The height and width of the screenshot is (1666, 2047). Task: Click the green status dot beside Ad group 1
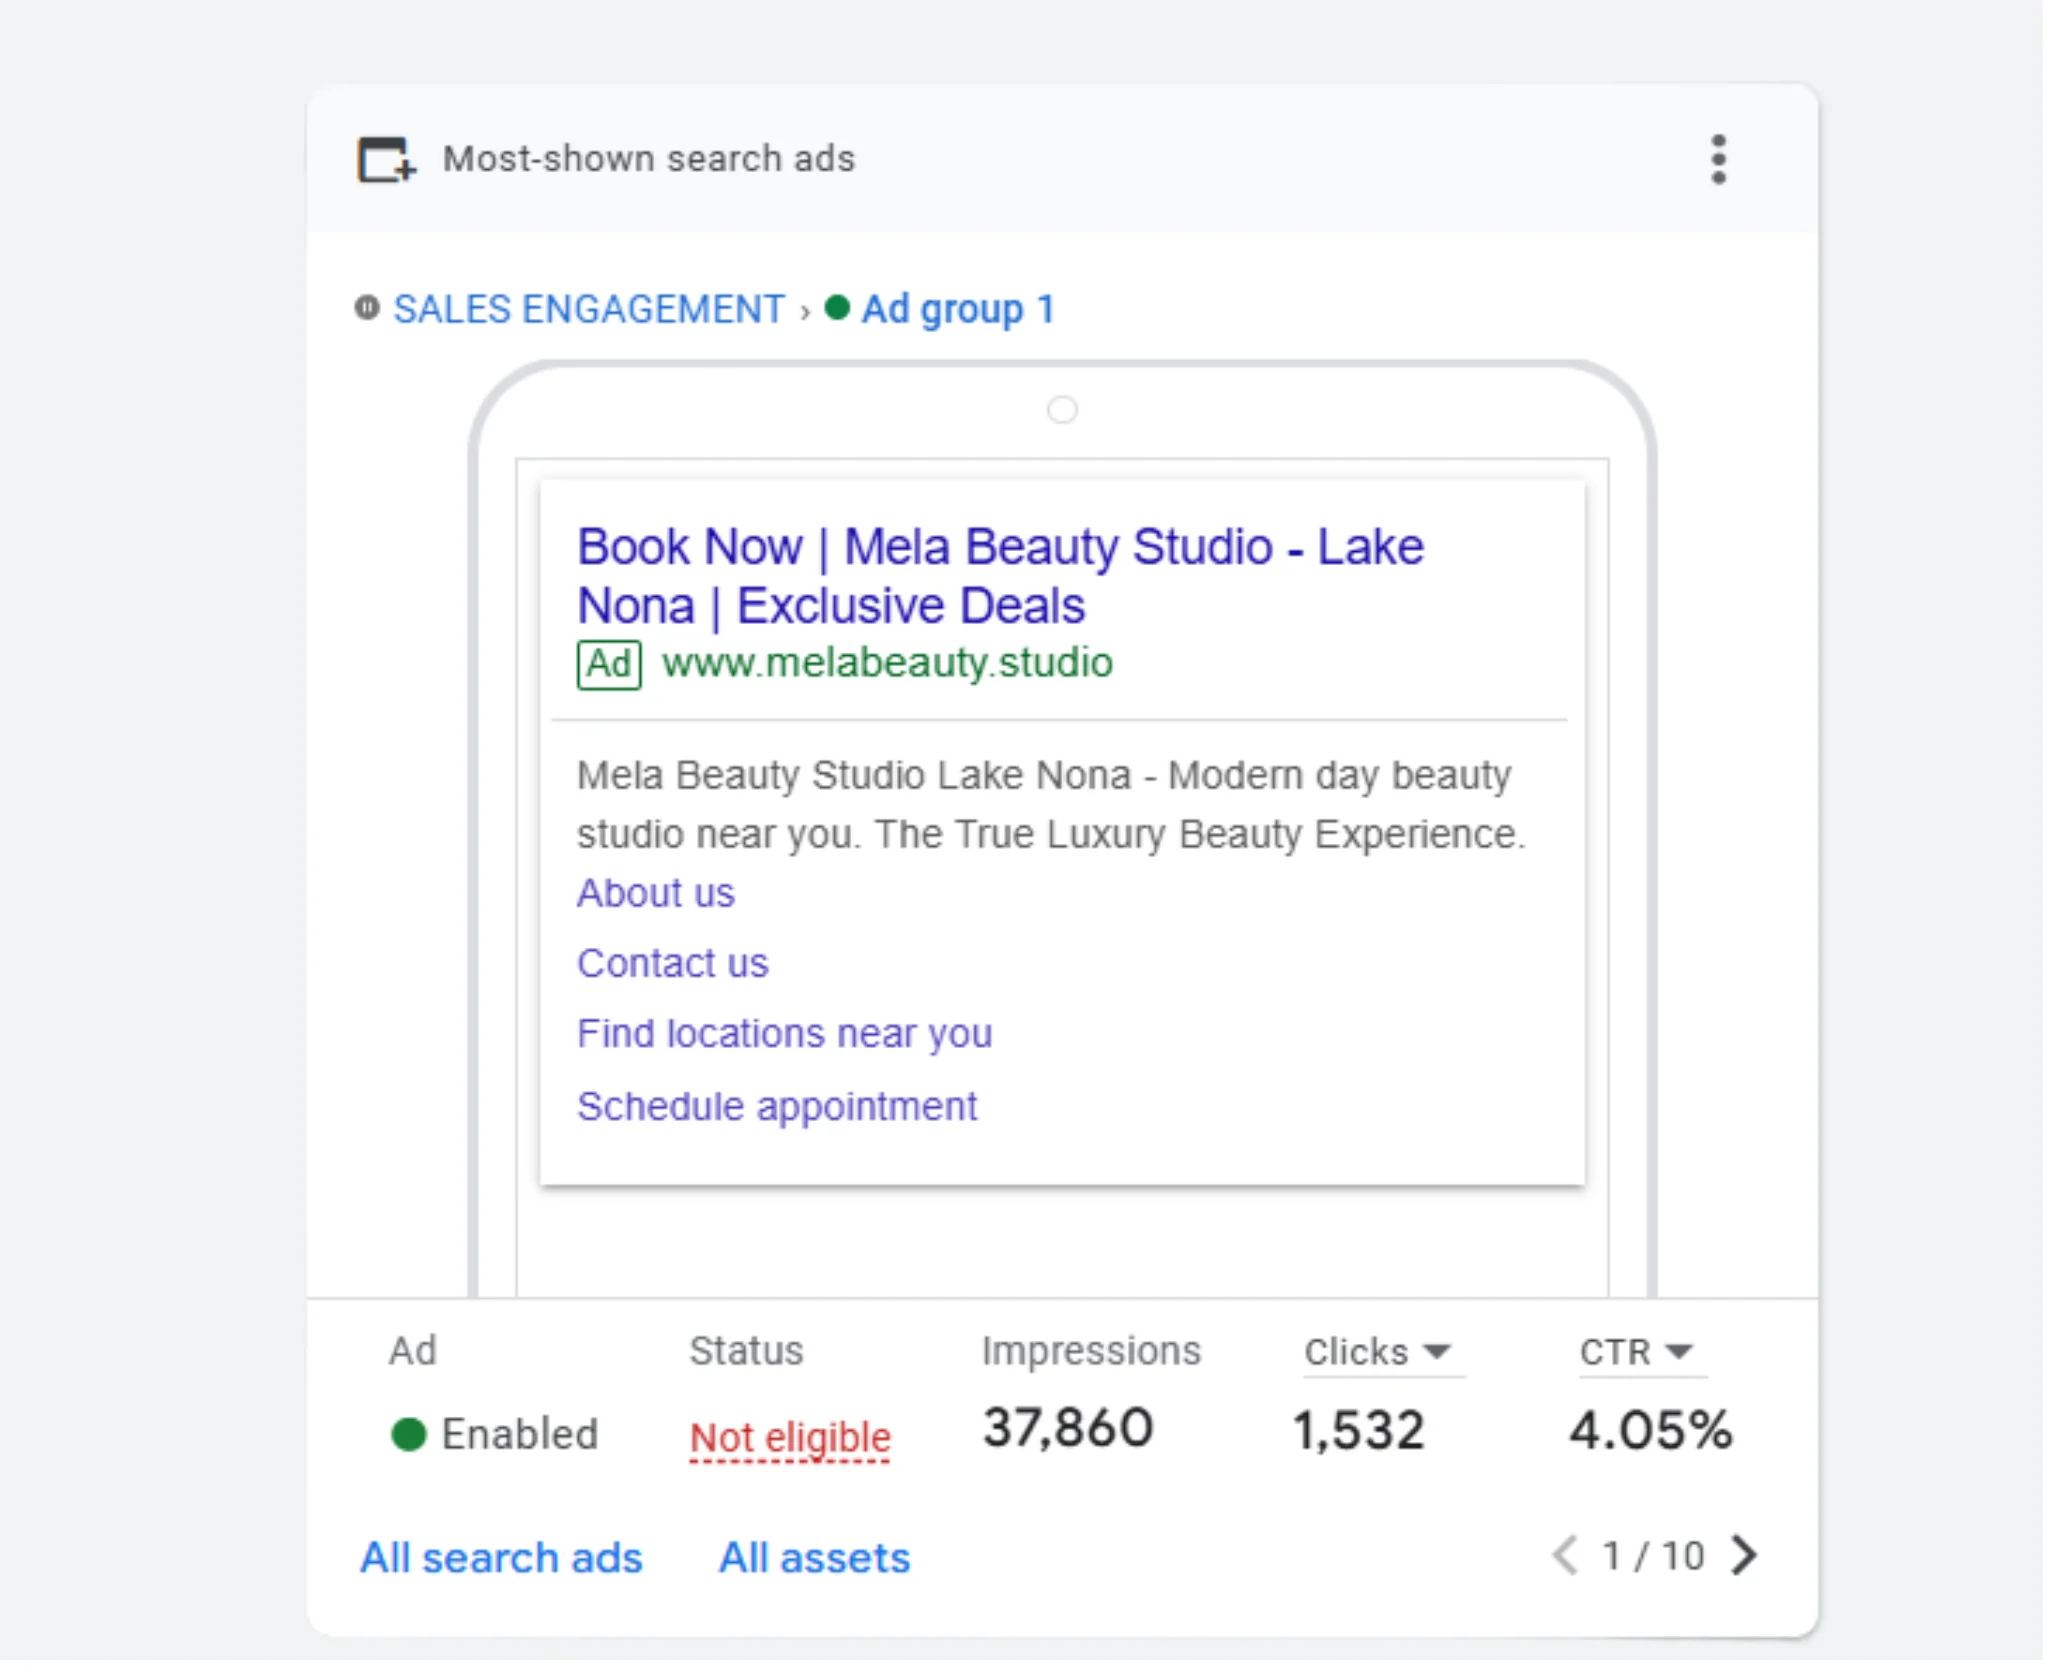pyautogui.click(x=837, y=308)
